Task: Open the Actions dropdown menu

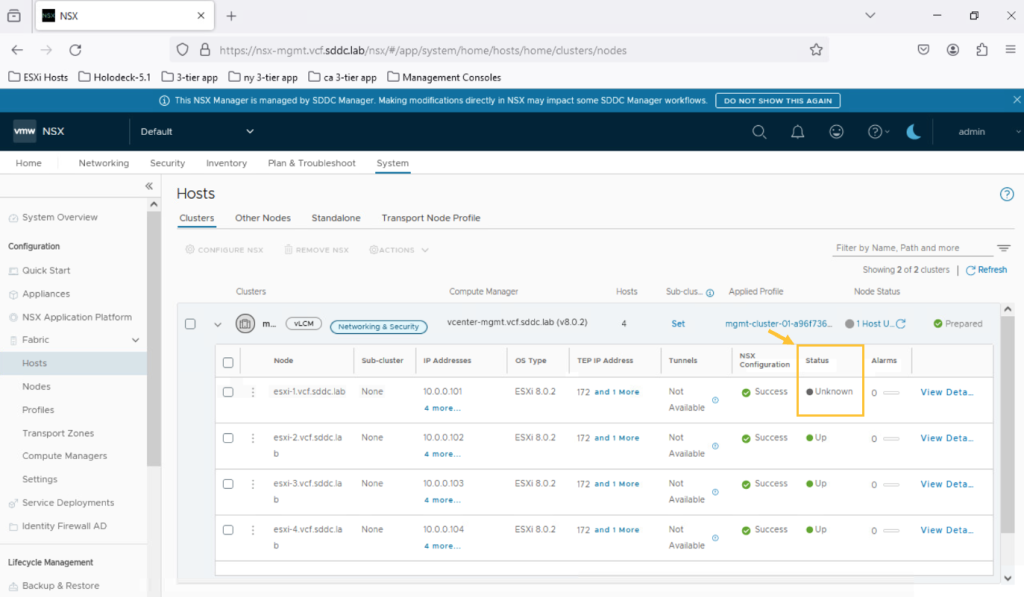Action: (x=399, y=250)
